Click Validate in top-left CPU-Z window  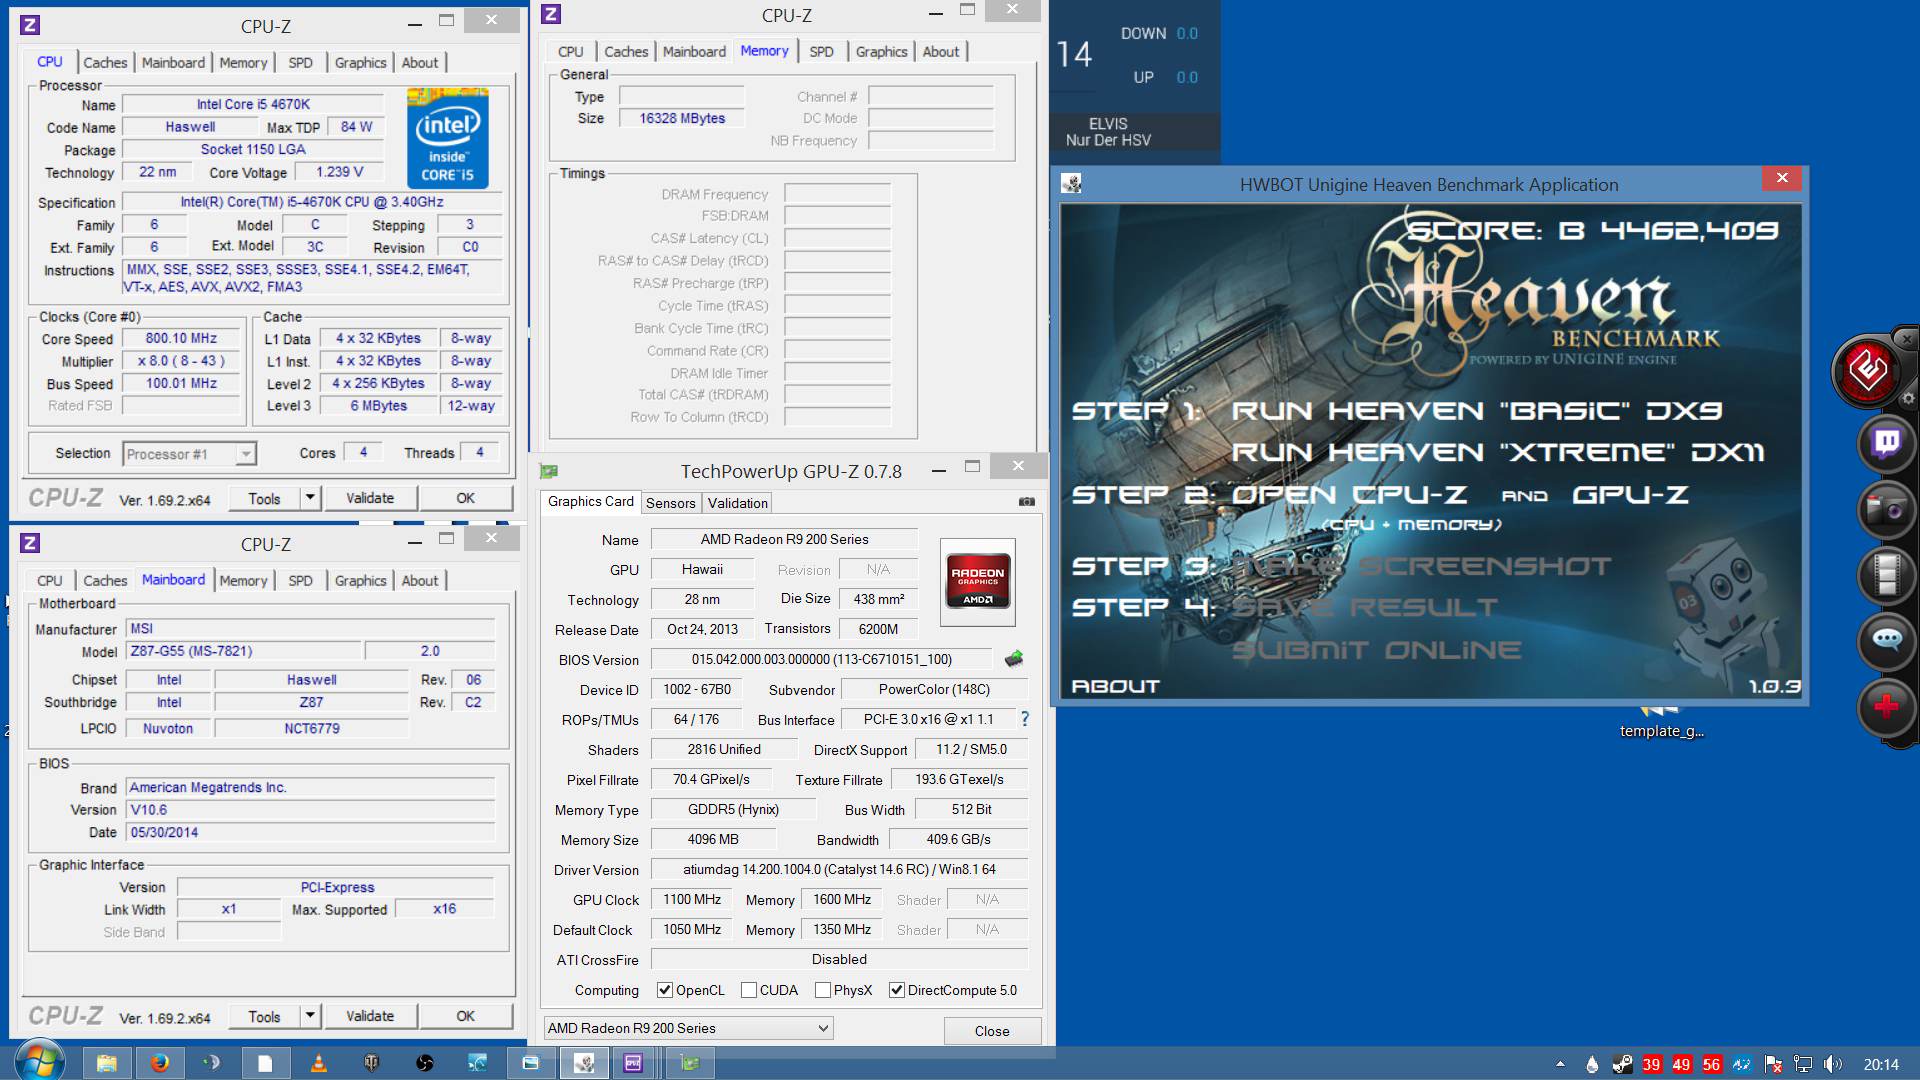(x=370, y=498)
